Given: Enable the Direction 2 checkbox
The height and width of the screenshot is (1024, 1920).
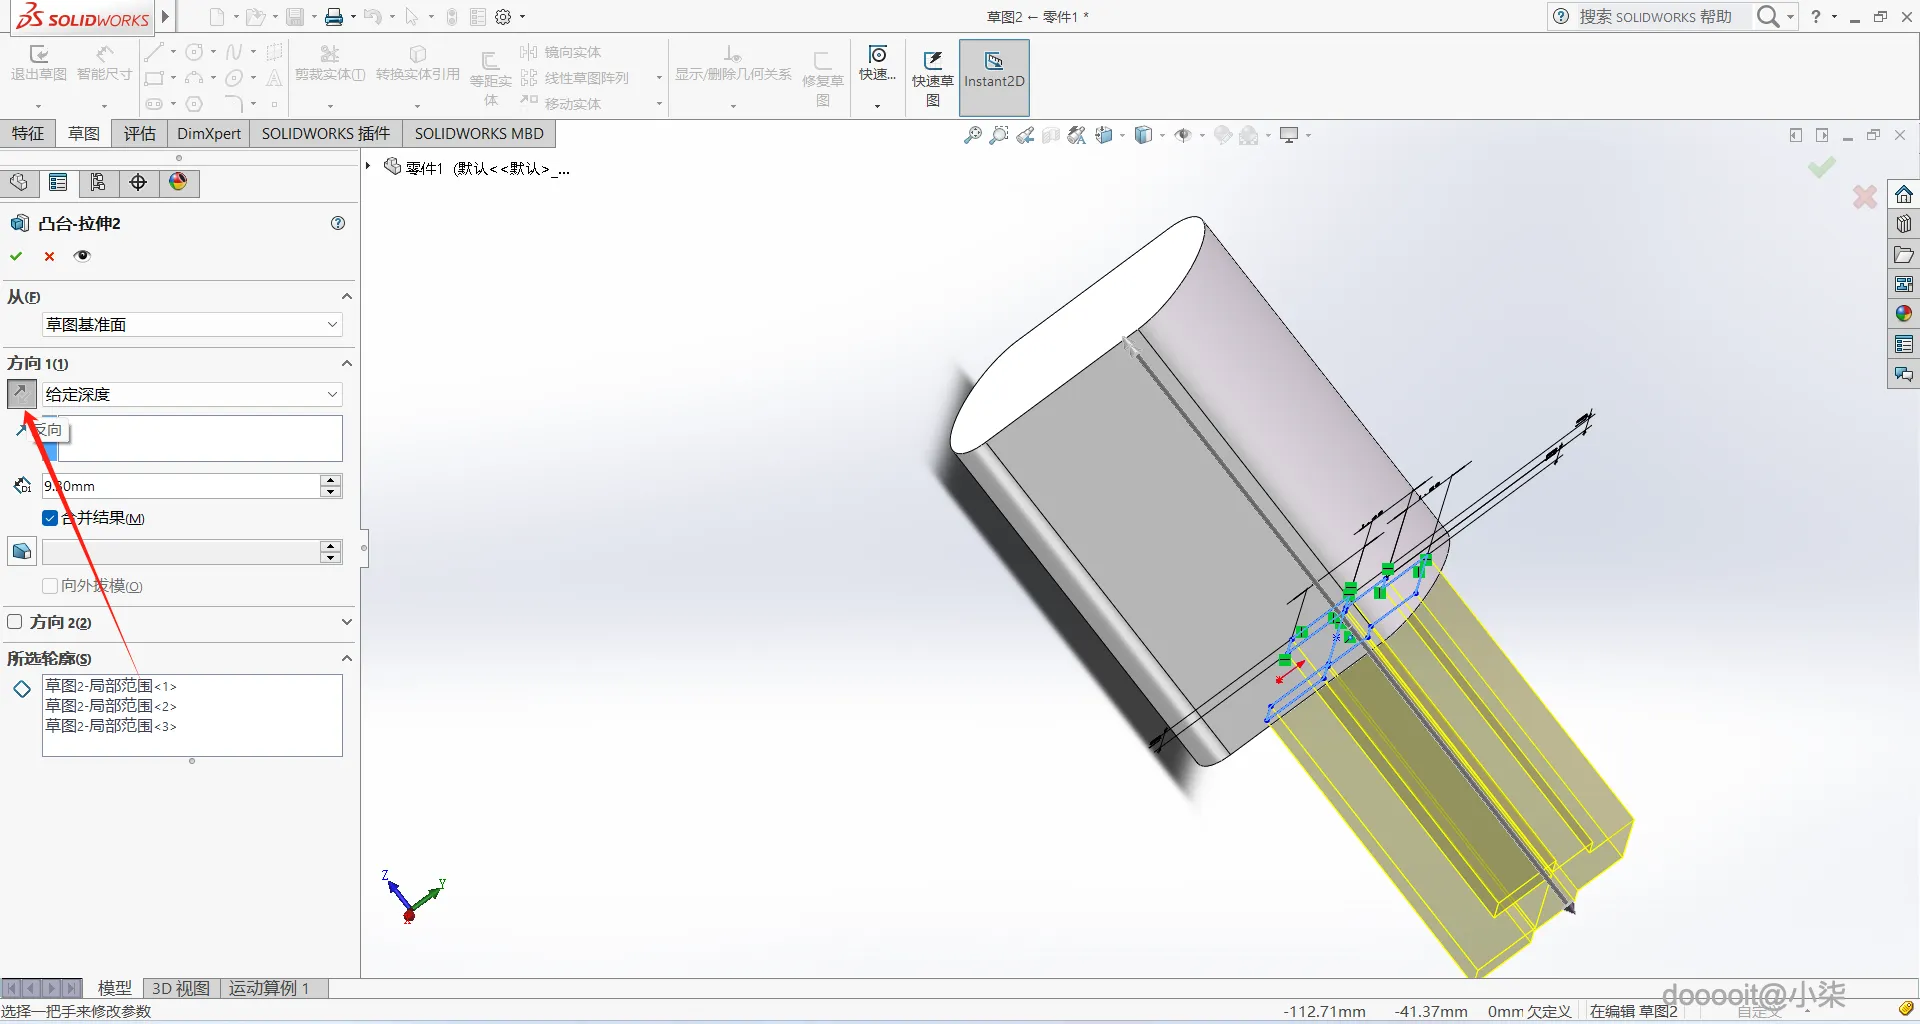Looking at the screenshot, I should [x=15, y=622].
